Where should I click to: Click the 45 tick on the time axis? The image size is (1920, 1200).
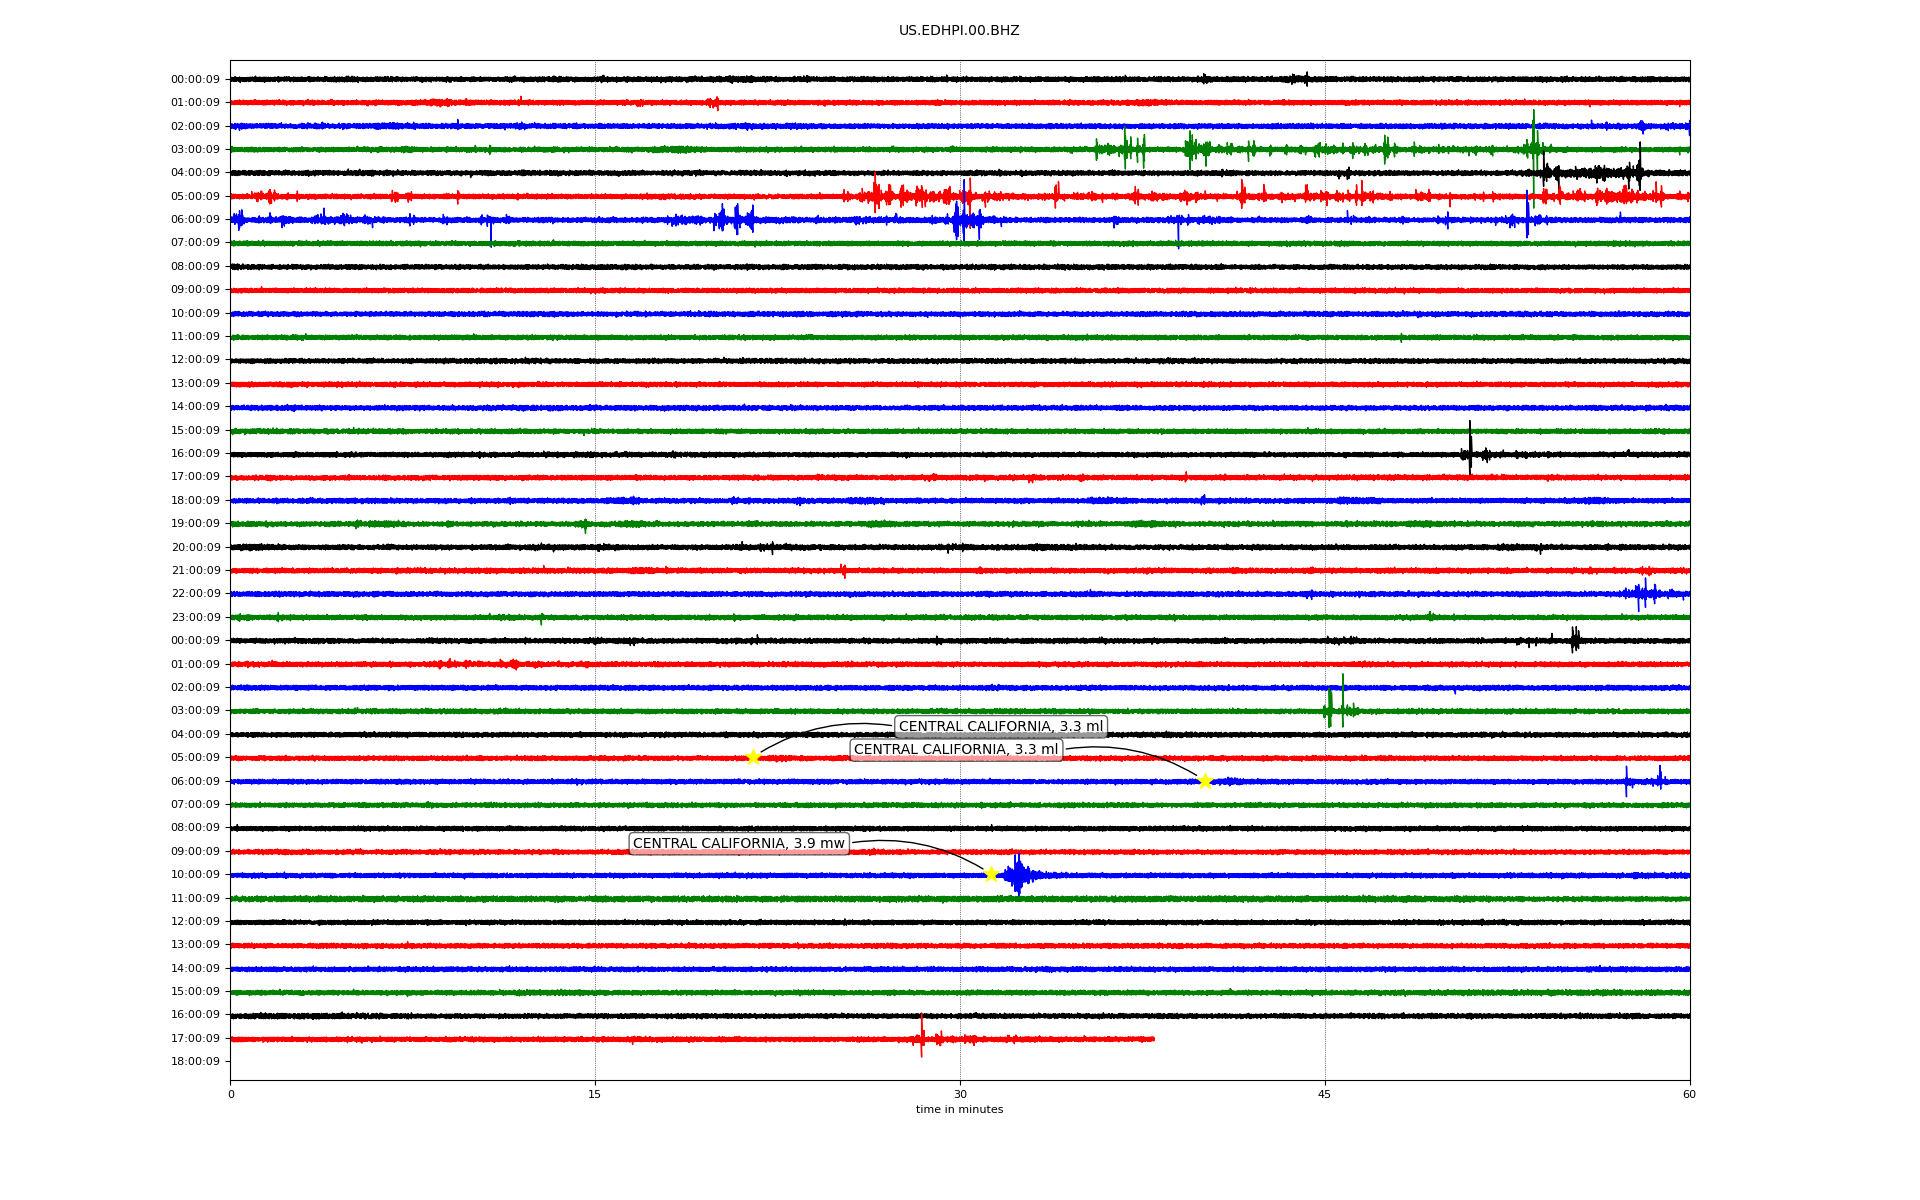tap(1325, 1094)
